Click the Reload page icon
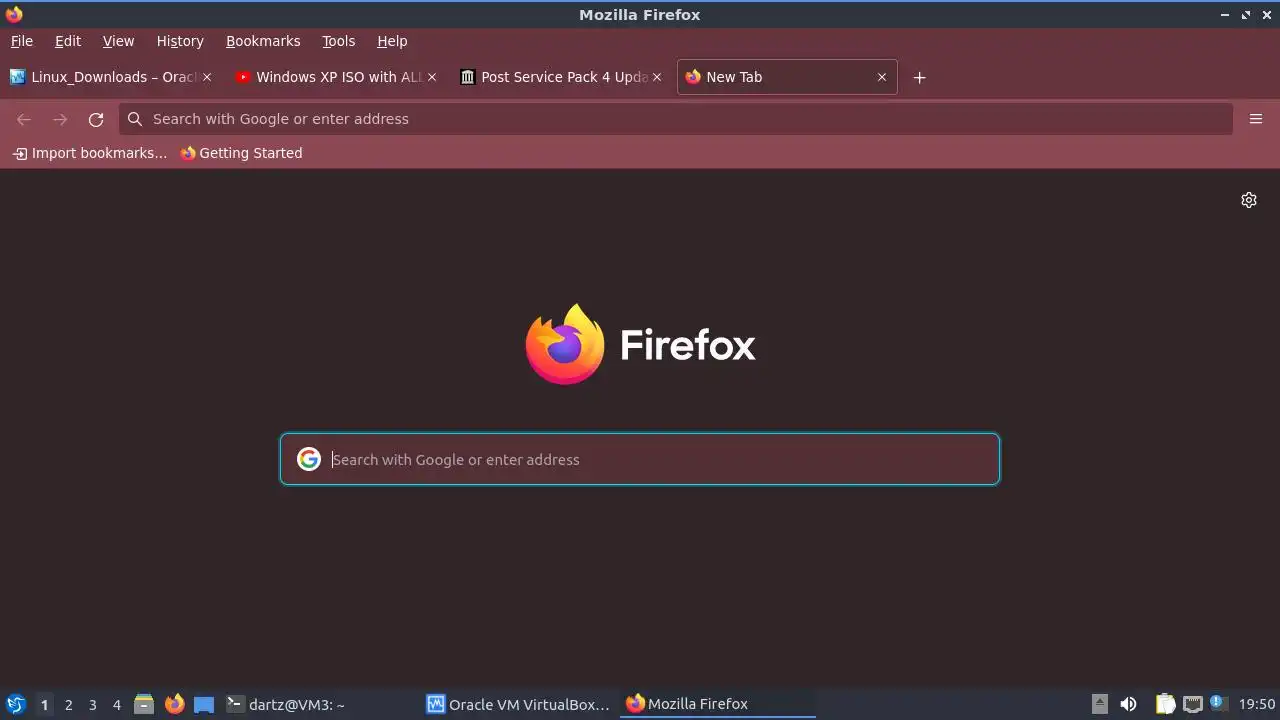The width and height of the screenshot is (1280, 720). [x=96, y=119]
